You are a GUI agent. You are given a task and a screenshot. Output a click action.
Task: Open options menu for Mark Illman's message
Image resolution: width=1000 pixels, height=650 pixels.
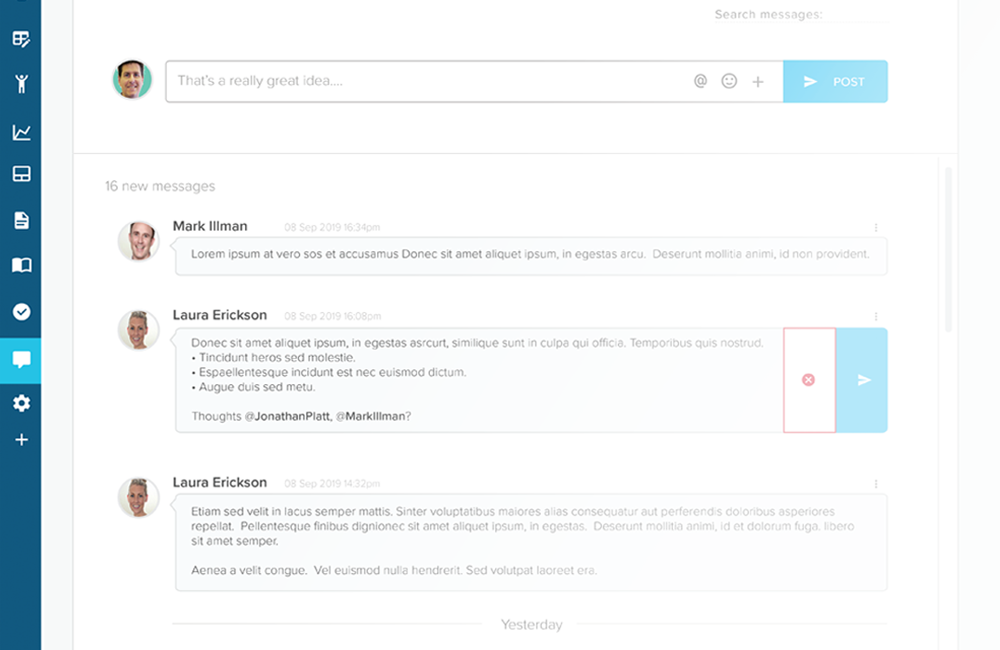pos(876,228)
